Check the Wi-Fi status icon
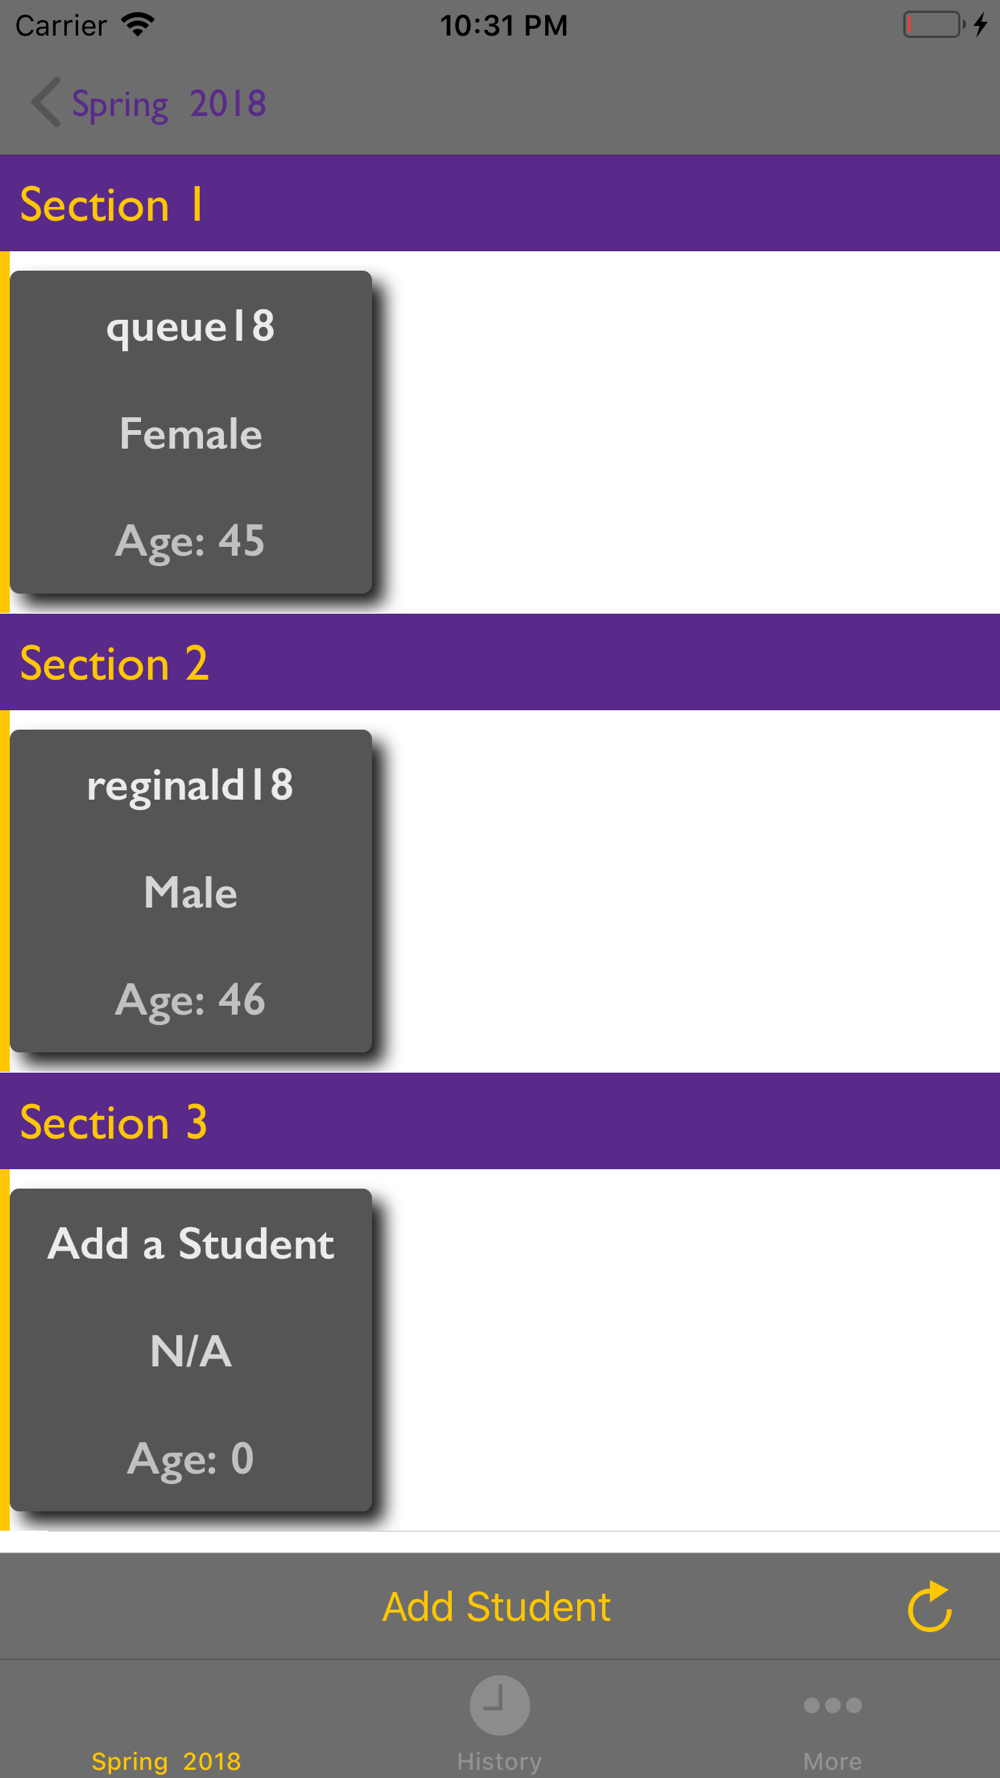Image resolution: width=1000 pixels, height=1778 pixels. tap(137, 24)
